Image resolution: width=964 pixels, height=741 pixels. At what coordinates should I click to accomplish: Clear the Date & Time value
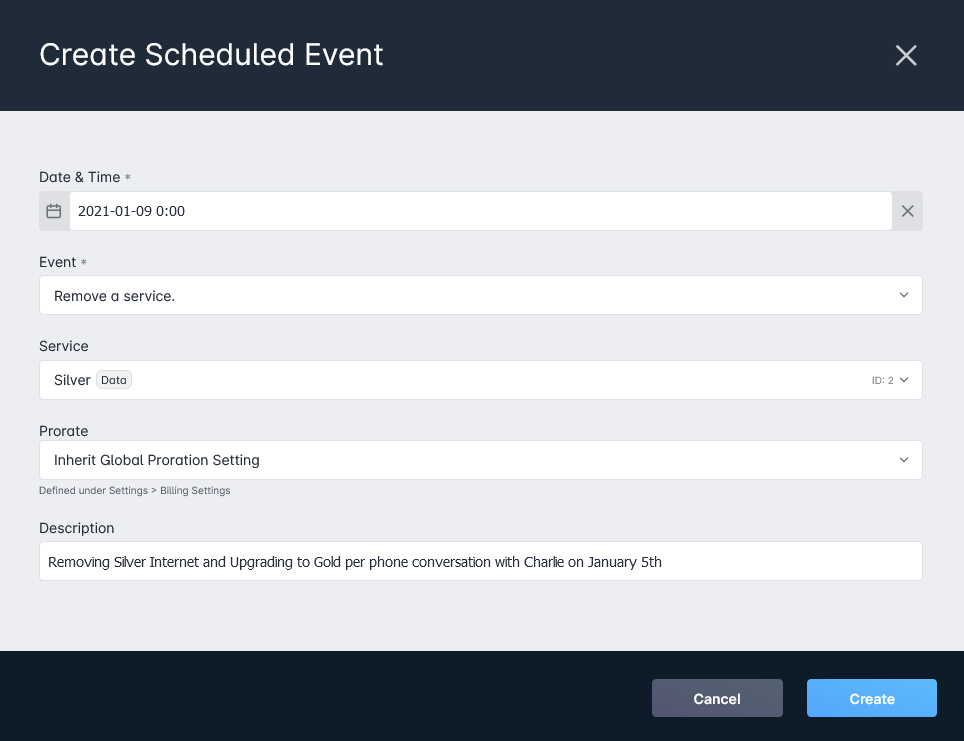tap(907, 211)
